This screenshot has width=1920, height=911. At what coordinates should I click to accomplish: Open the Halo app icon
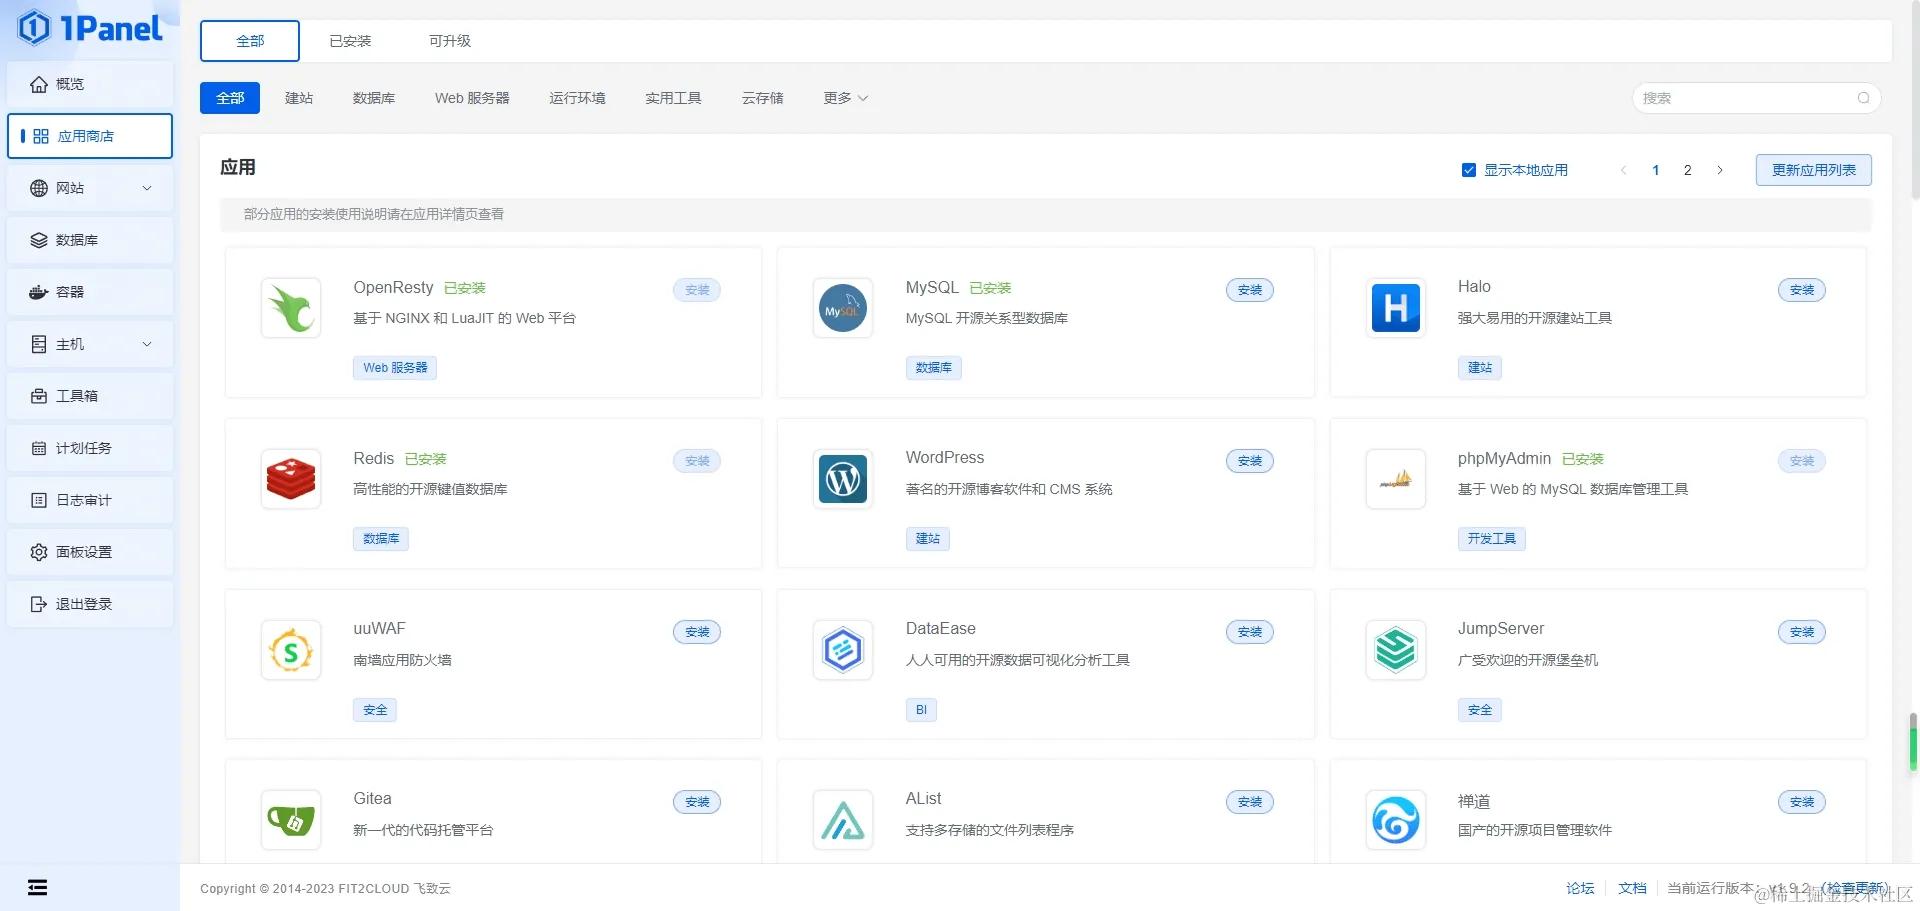1396,308
